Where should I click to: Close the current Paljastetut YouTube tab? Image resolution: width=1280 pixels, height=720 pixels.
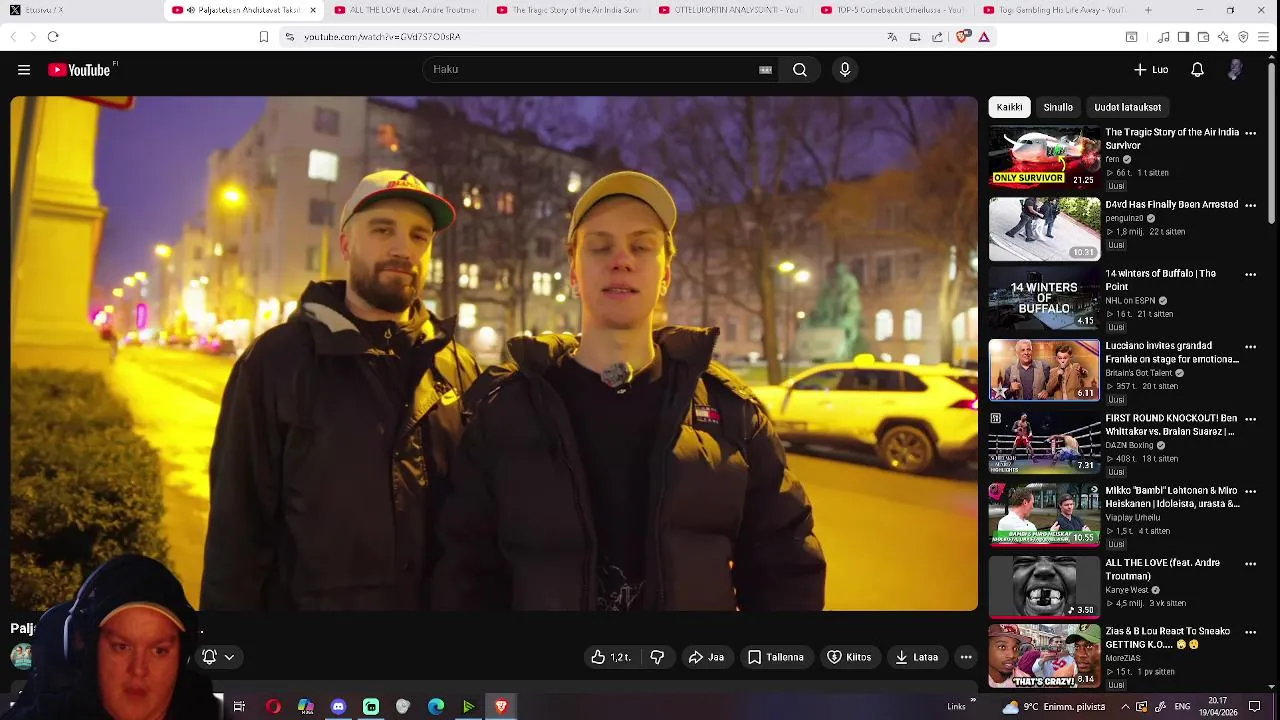click(313, 10)
